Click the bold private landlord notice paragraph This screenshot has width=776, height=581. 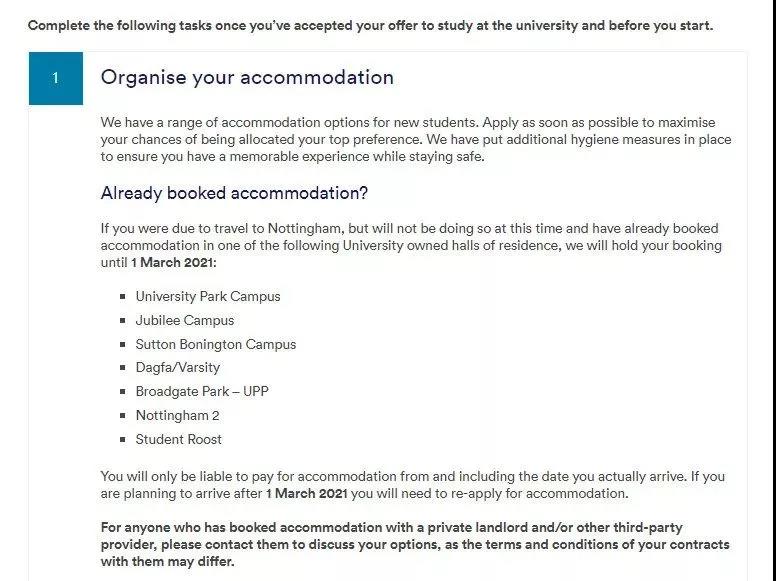[415, 544]
